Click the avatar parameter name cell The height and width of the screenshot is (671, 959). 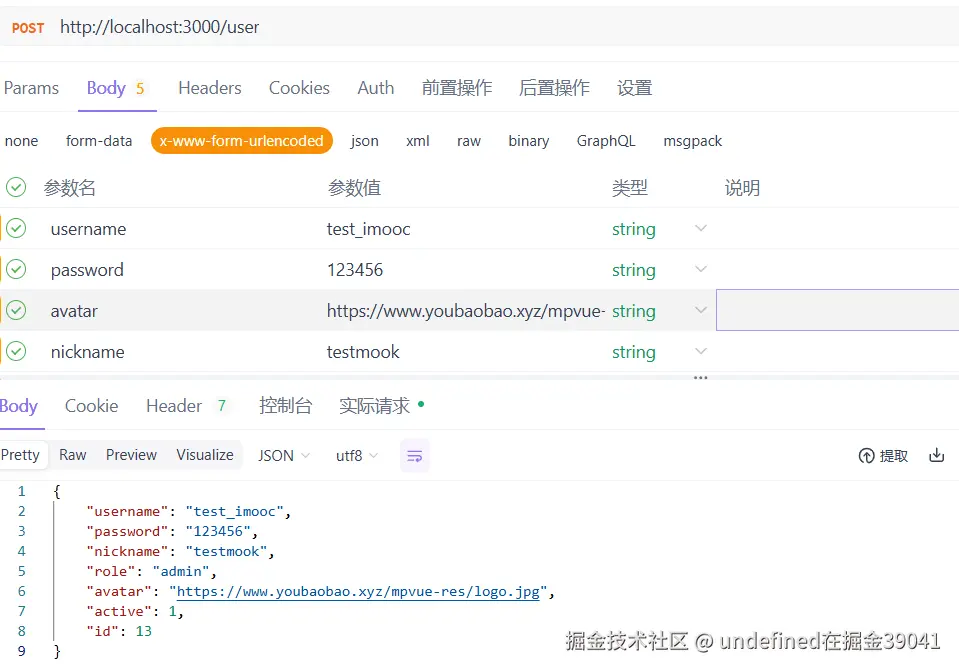74,311
